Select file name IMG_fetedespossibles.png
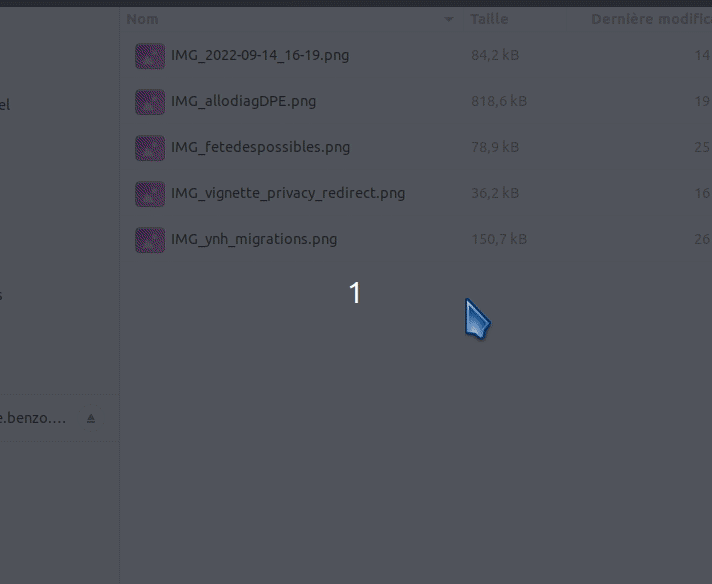This screenshot has height=584, width=712. (x=260, y=147)
